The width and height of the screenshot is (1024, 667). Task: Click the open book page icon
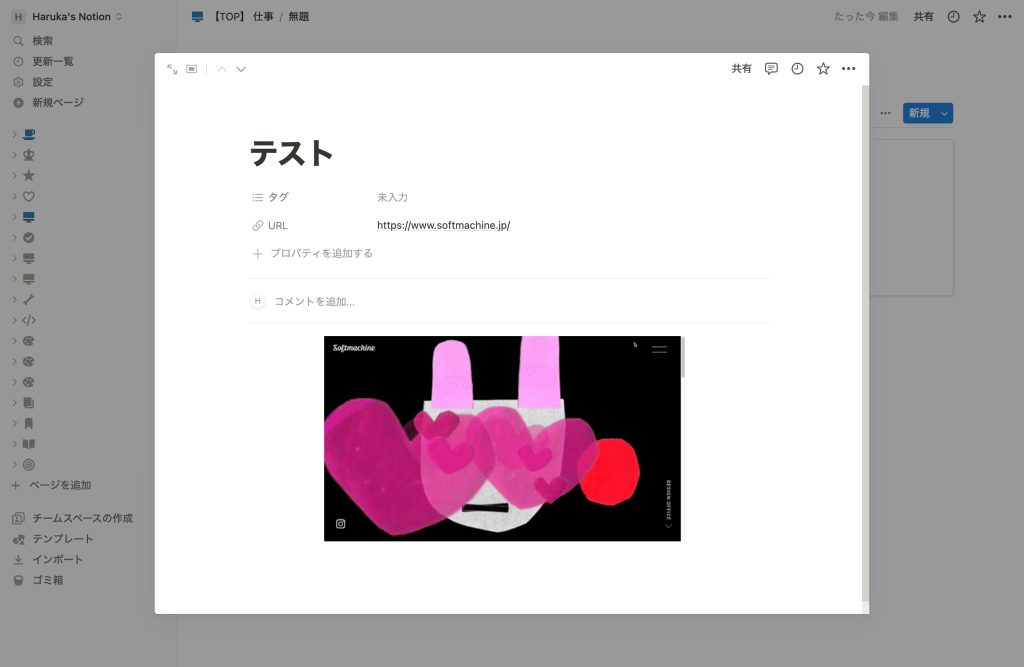[x=29, y=444]
